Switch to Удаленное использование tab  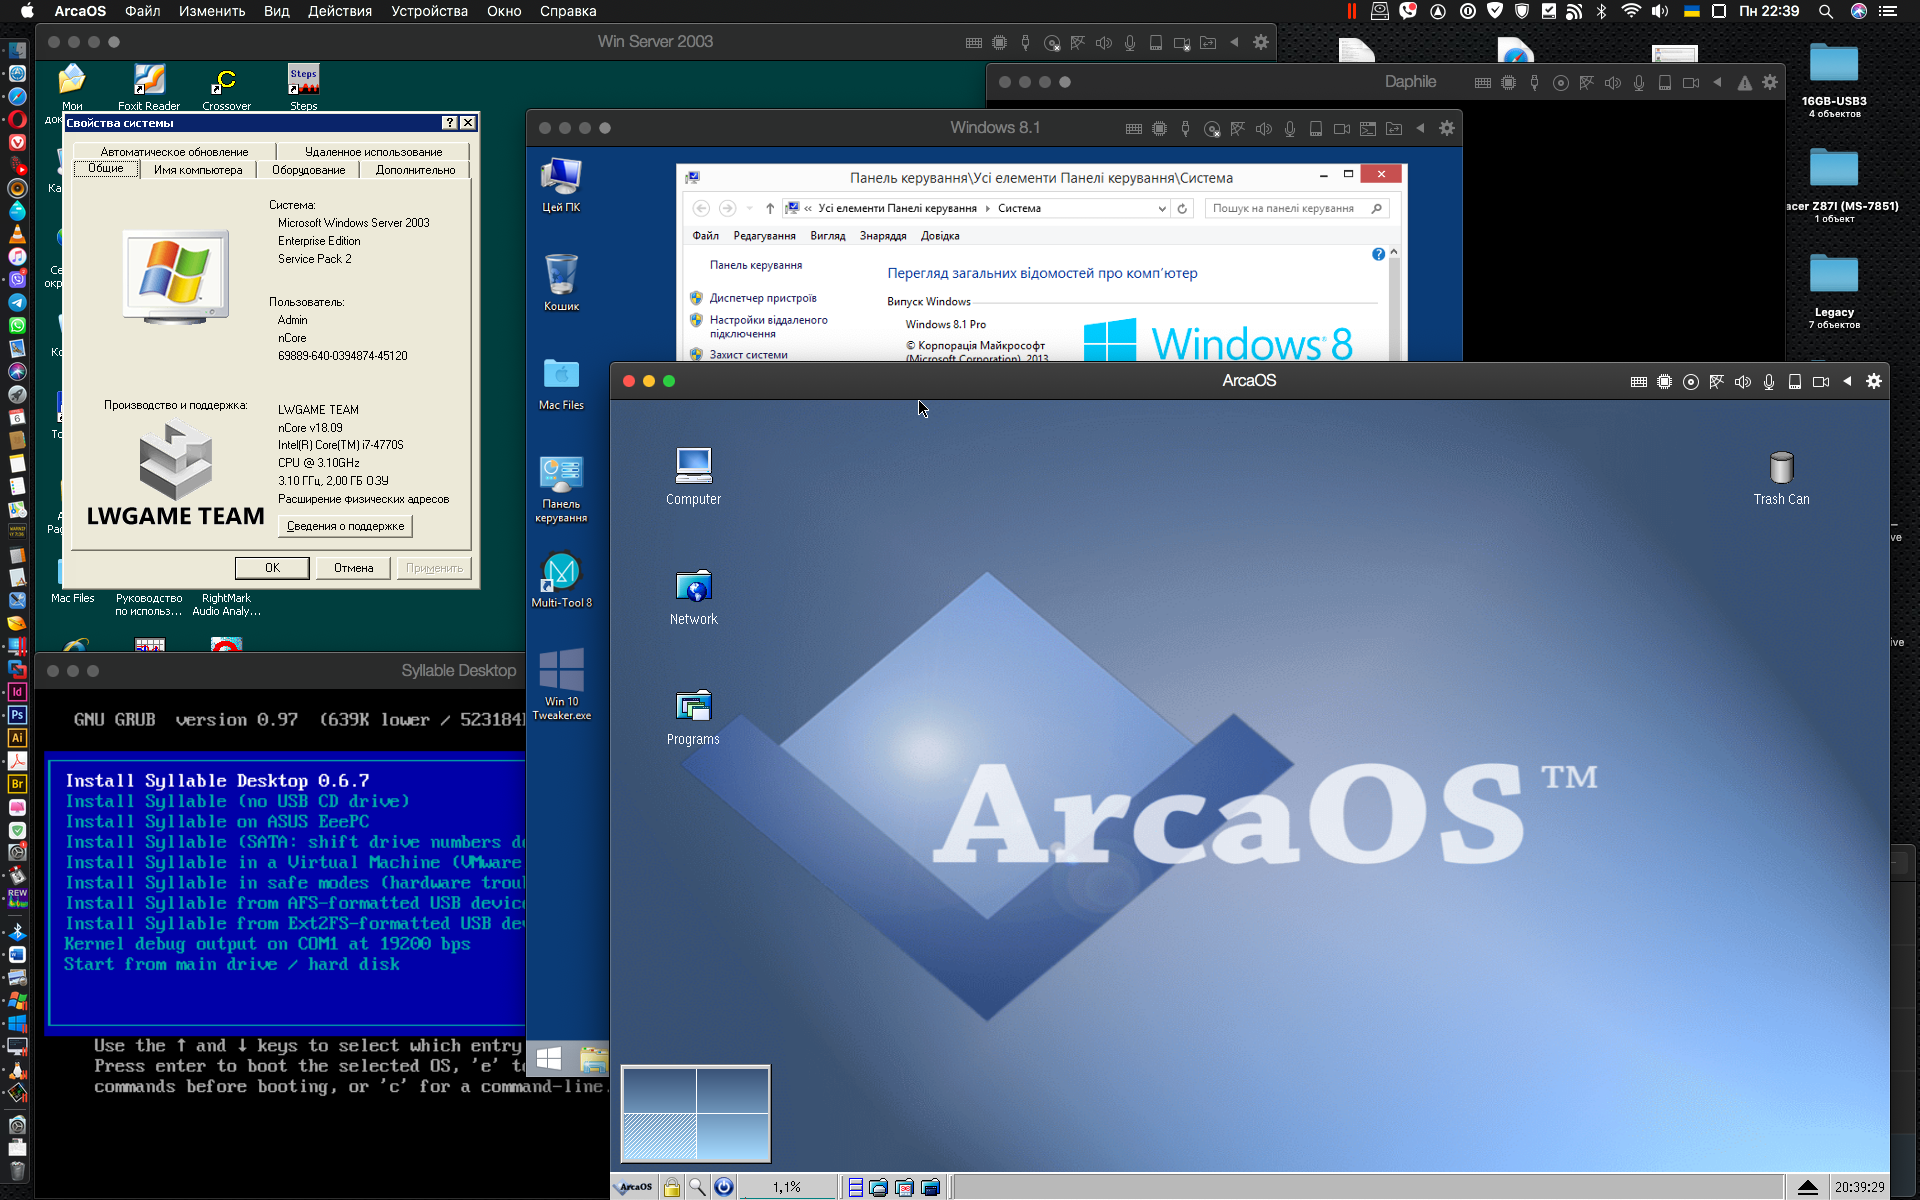point(373,152)
